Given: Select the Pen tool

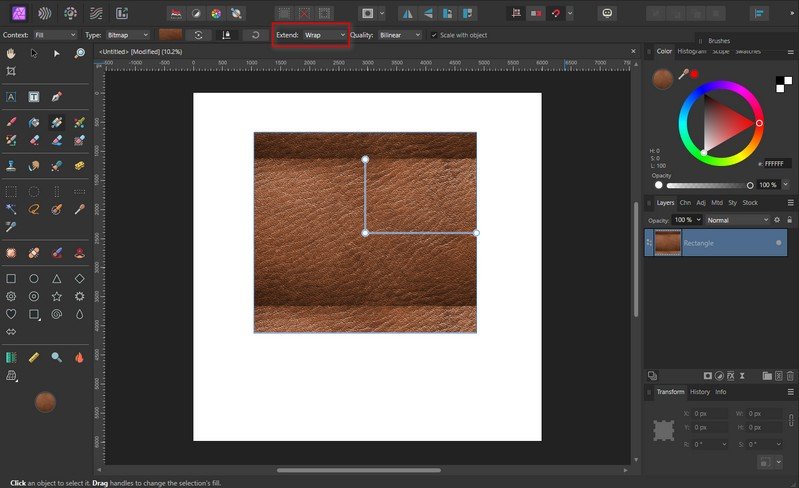Looking at the screenshot, I should (x=57, y=97).
